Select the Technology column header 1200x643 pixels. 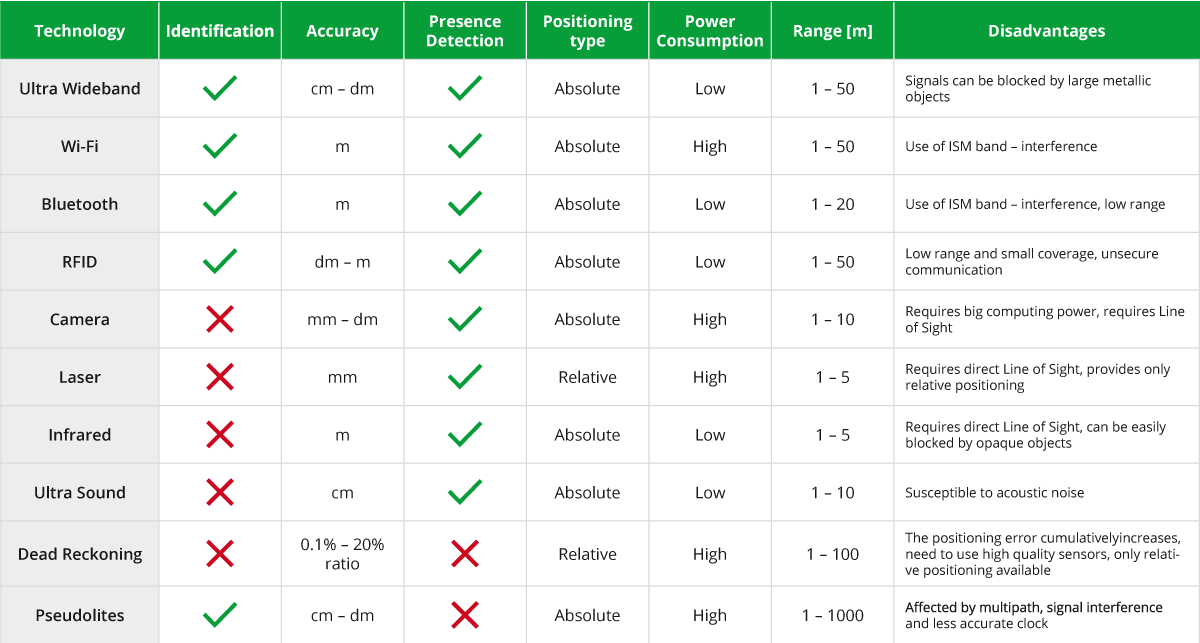pyautogui.click(x=80, y=30)
